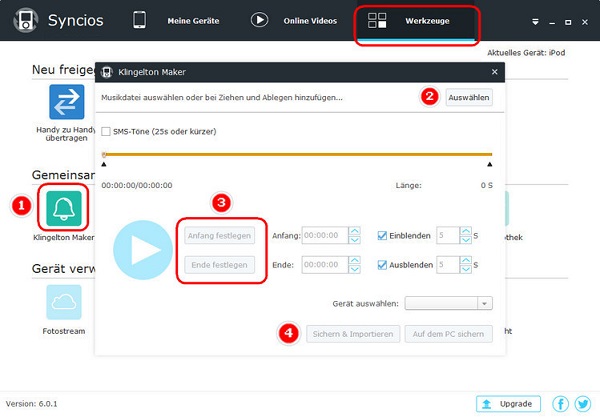
Task: Click Ende festlegen button
Action: [219, 265]
